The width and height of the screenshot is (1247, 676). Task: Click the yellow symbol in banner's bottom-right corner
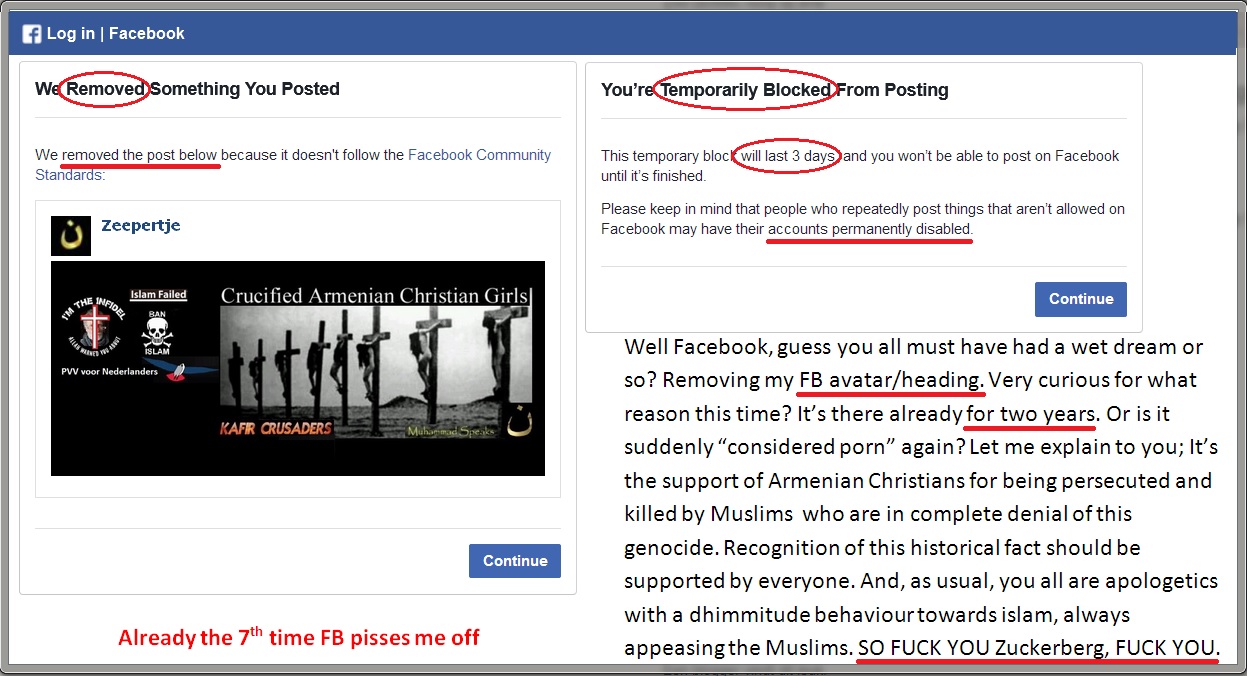point(520,420)
